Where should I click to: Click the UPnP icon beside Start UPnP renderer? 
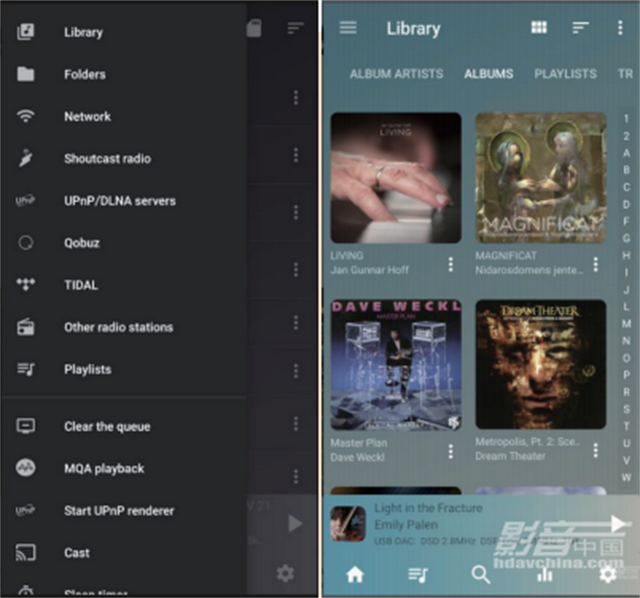coord(25,510)
